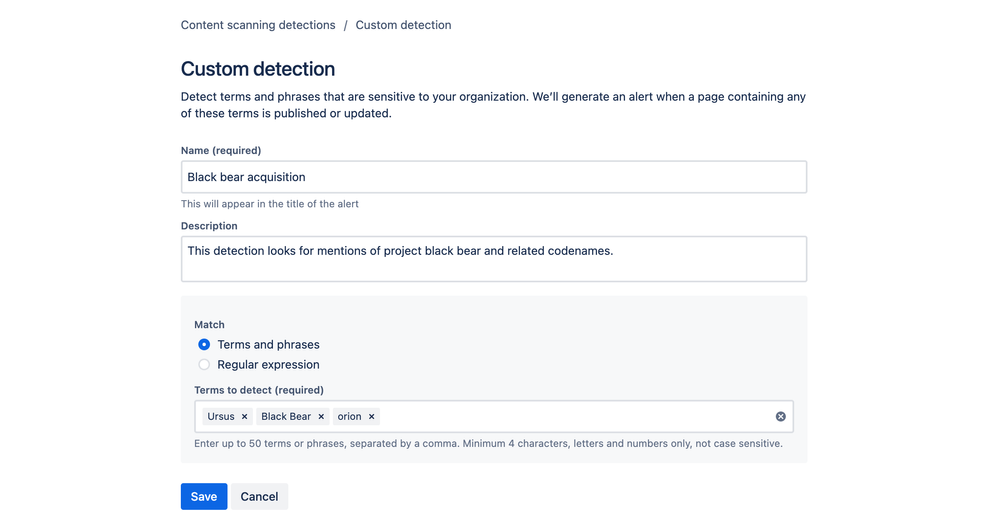The width and height of the screenshot is (1000, 528).
Task: Focus the Name input field
Action: click(x=493, y=177)
